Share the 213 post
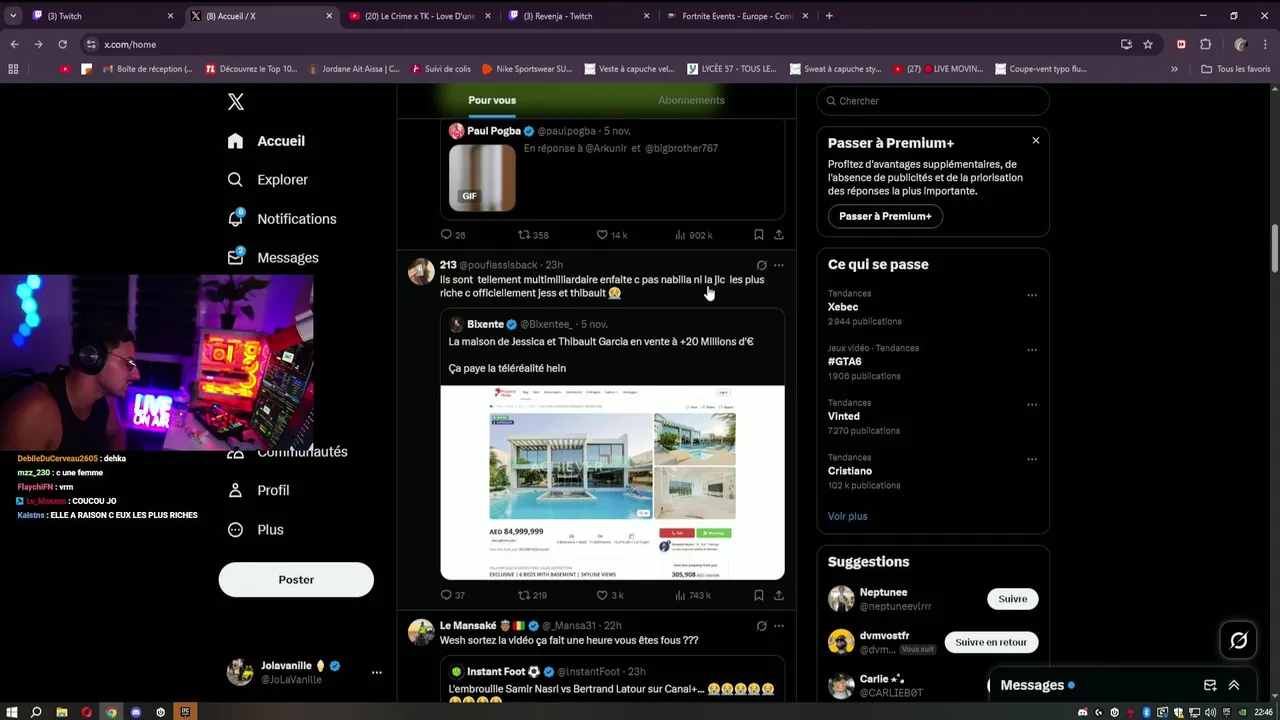This screenshot has height=720, width=1280. [778, 595]
